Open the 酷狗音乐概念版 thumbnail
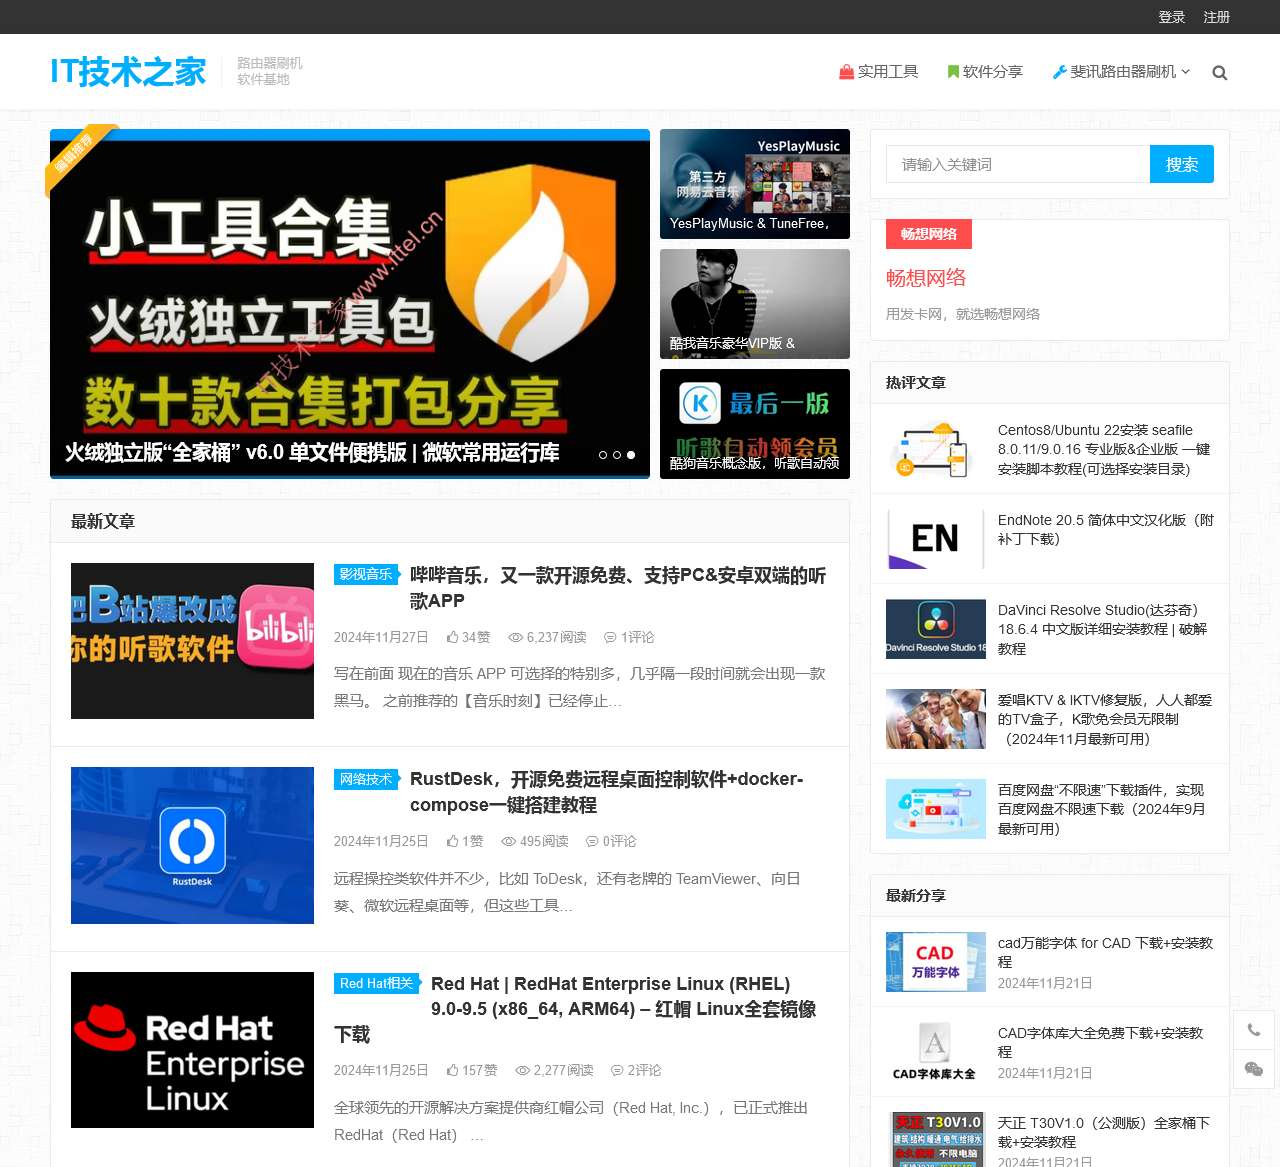The width and height of the screenshot is (1280, 1167). (x=755, y=424)
